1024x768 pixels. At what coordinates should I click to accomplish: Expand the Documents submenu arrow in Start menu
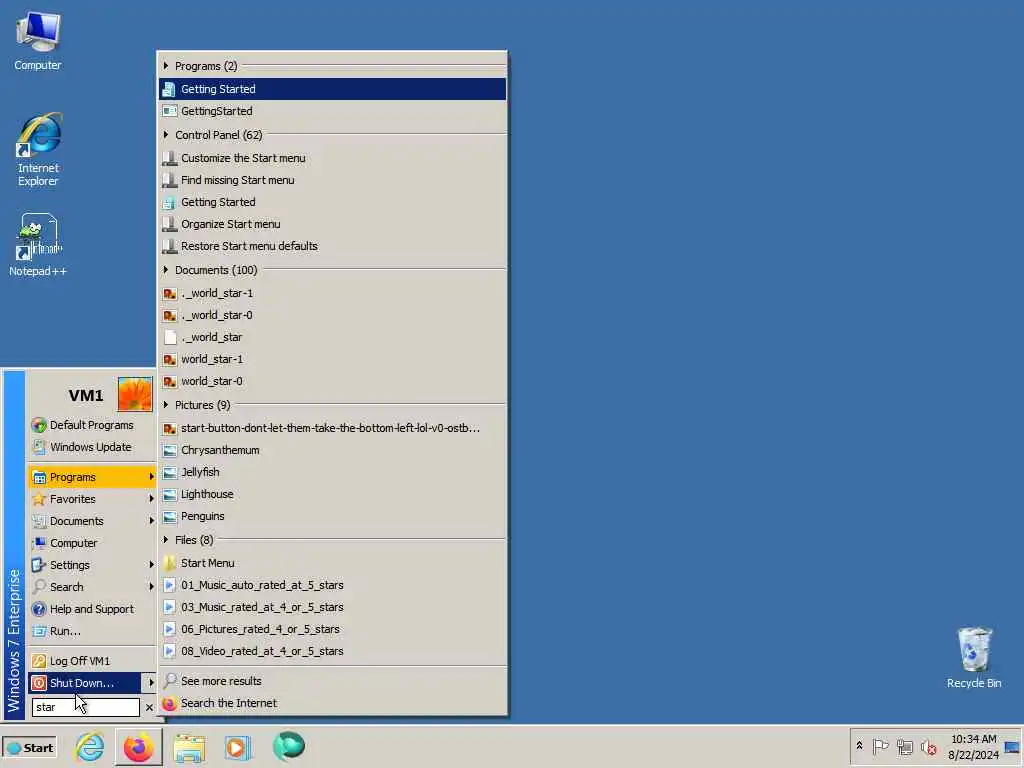[x=151, y=521]
